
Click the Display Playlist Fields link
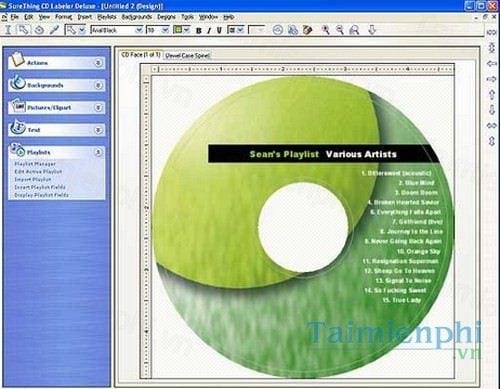(x=41, y=195)
